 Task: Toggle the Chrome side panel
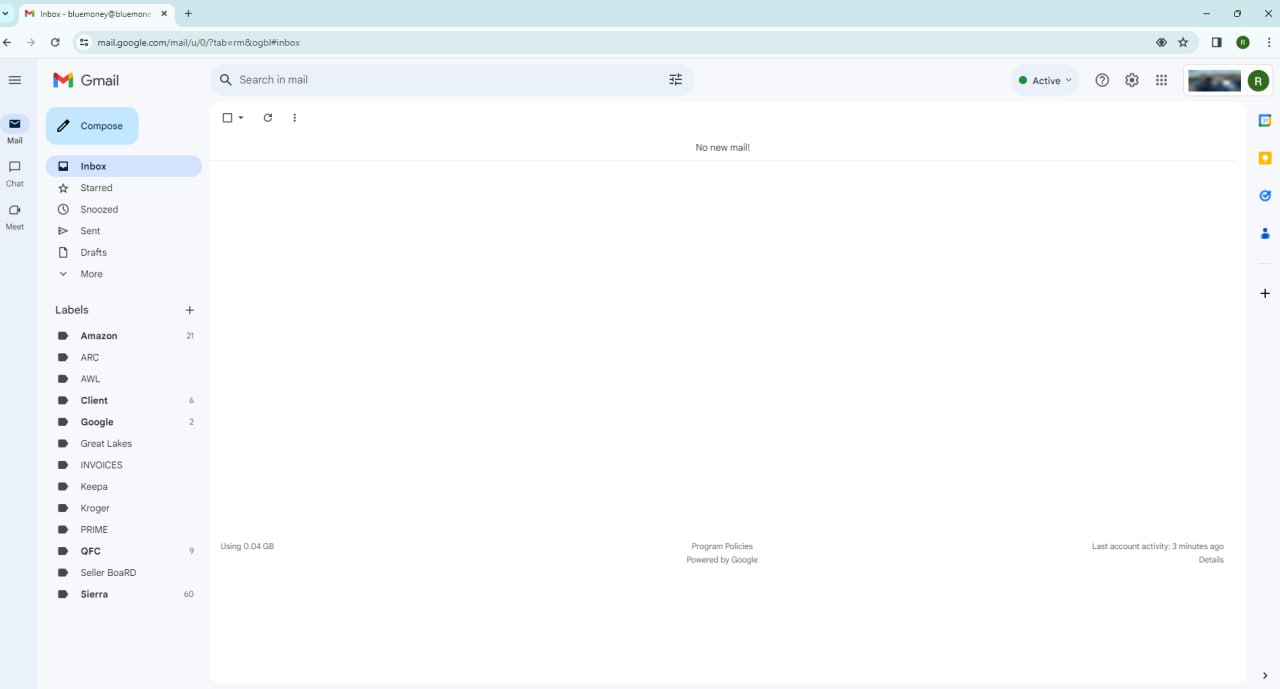(x=1216, y=42)
